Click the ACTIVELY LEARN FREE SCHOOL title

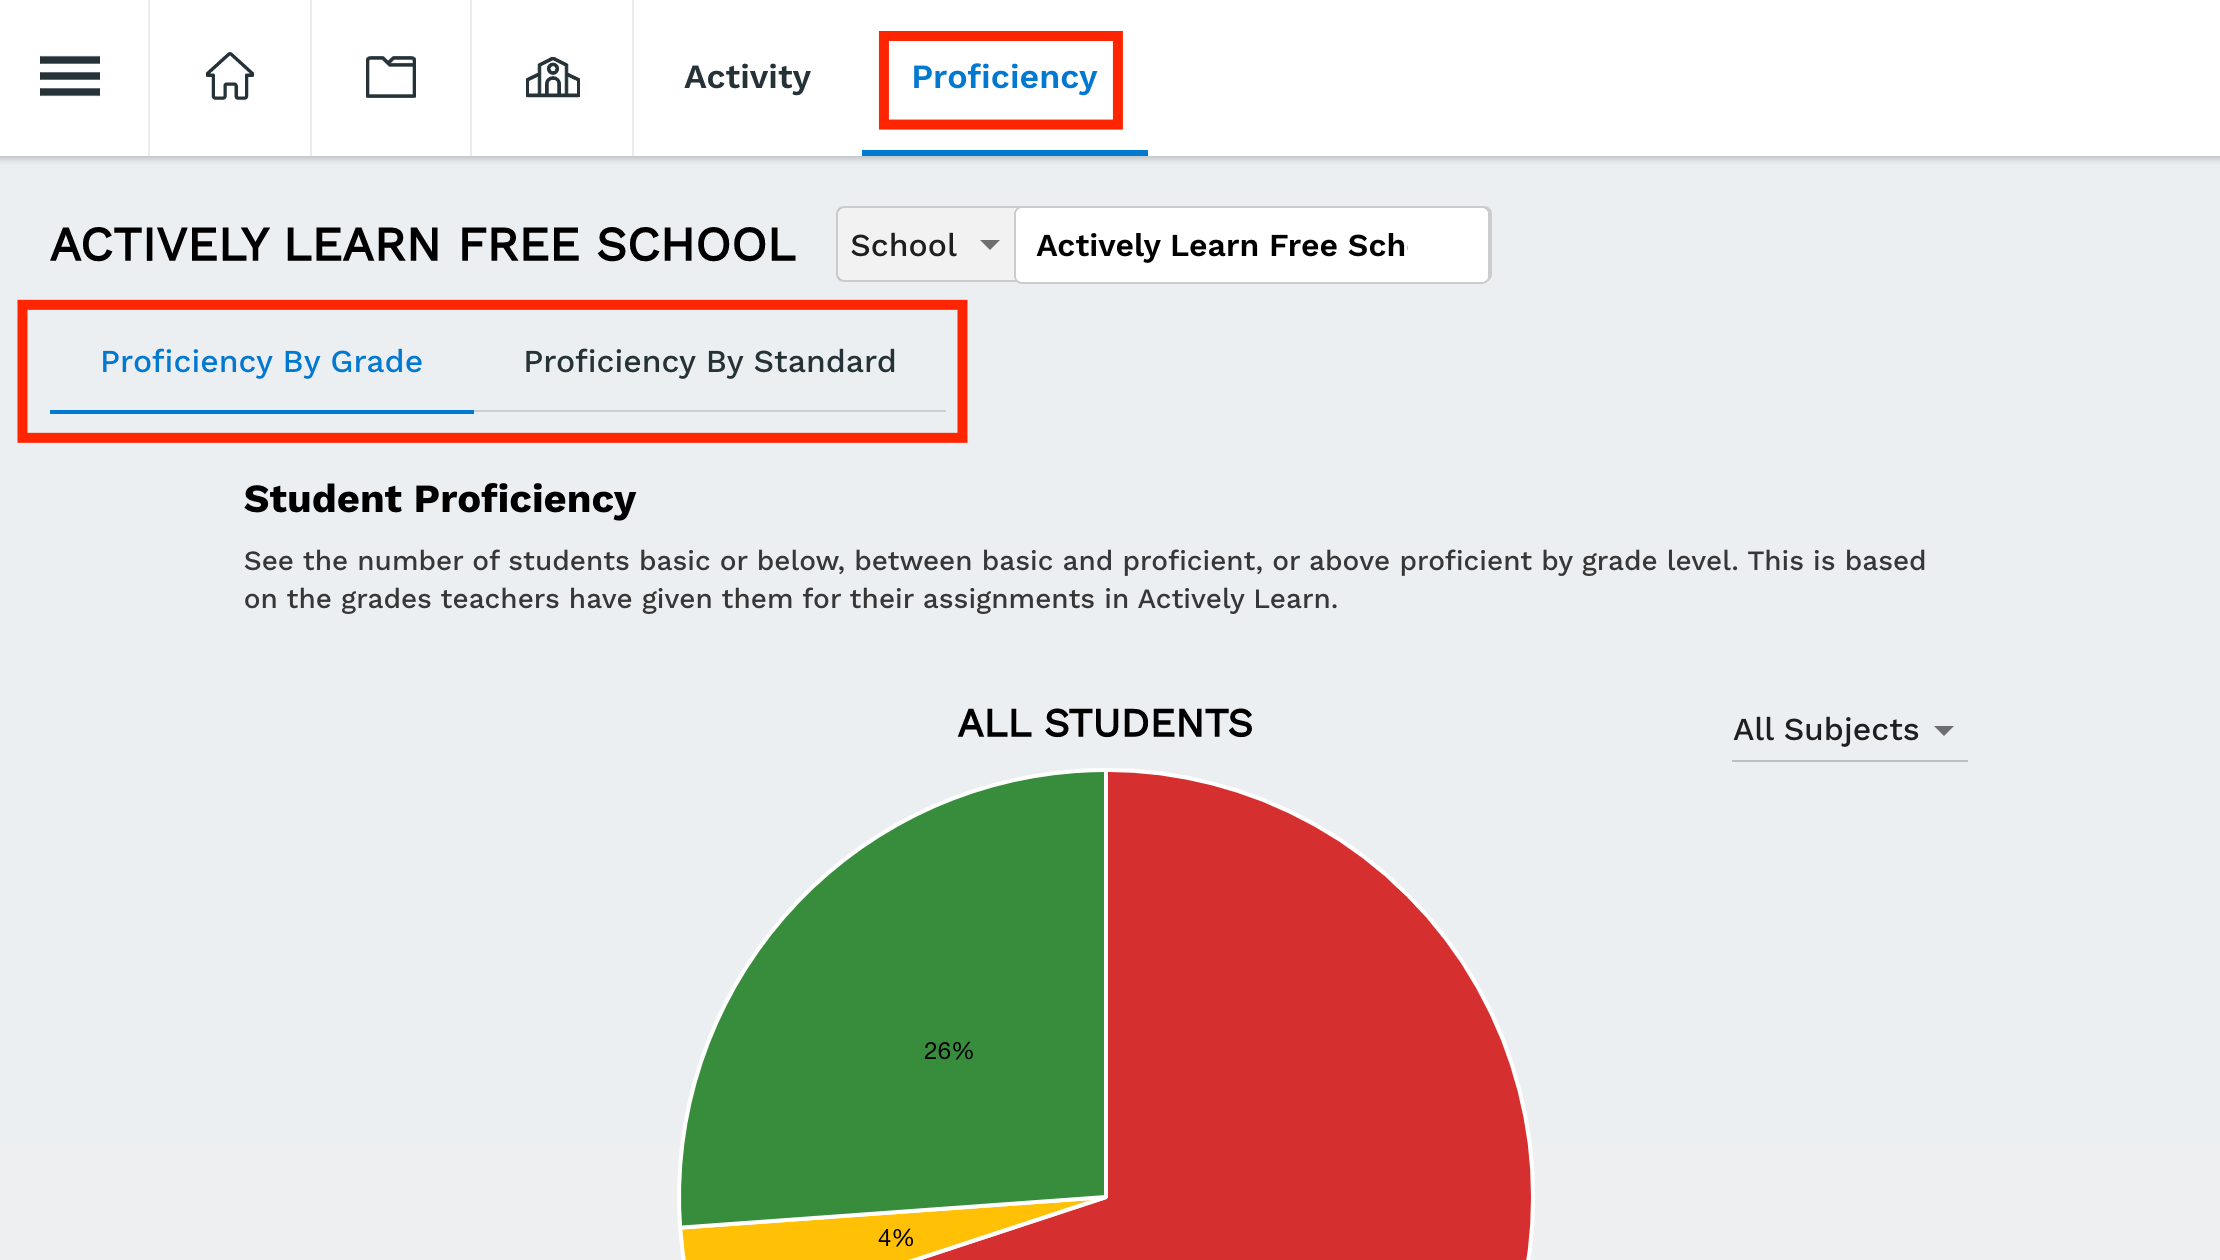pyautogui.click(x=423, y=245)
